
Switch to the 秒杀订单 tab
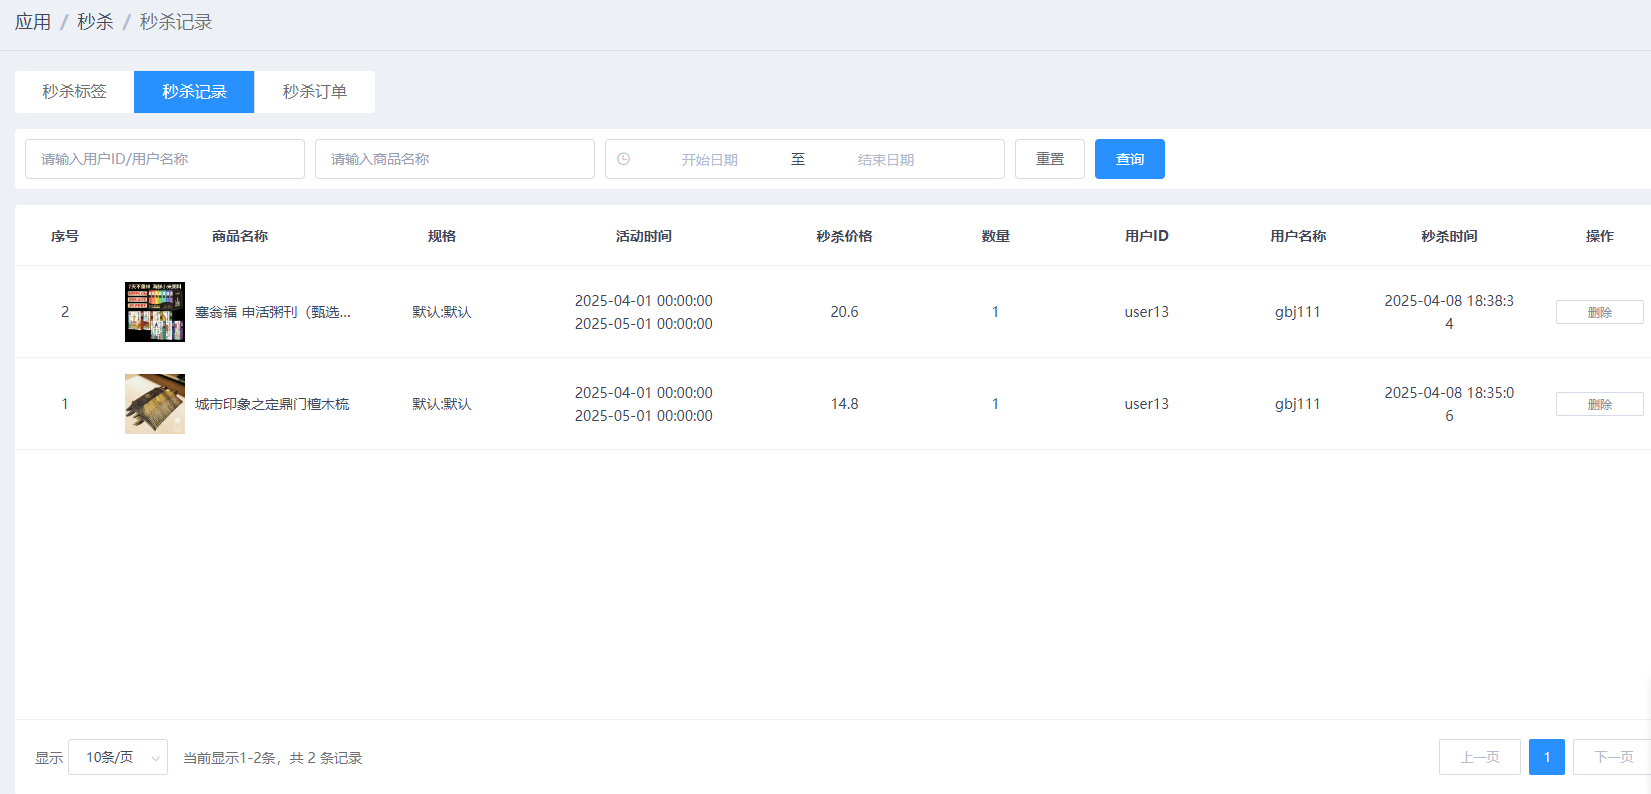pyautogui.click(x=314, y=92)
